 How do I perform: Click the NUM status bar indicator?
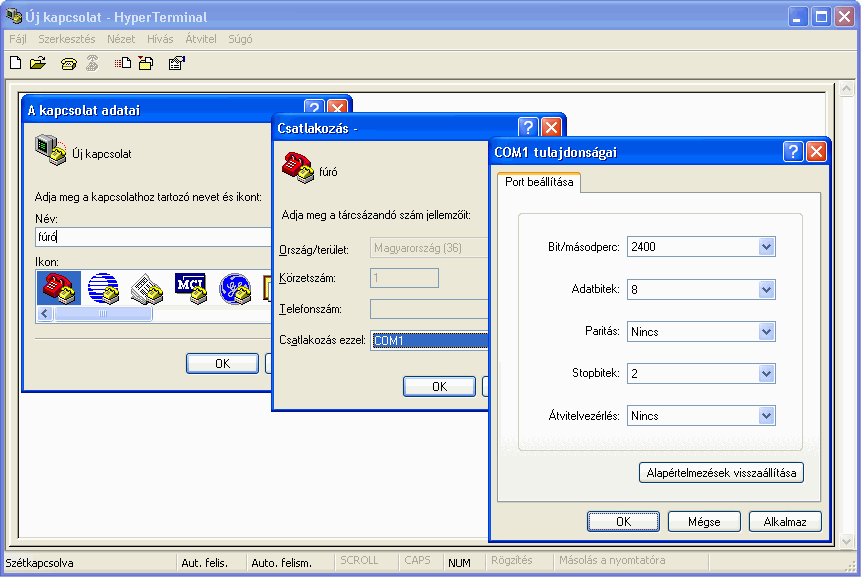[x=459, y=563]
